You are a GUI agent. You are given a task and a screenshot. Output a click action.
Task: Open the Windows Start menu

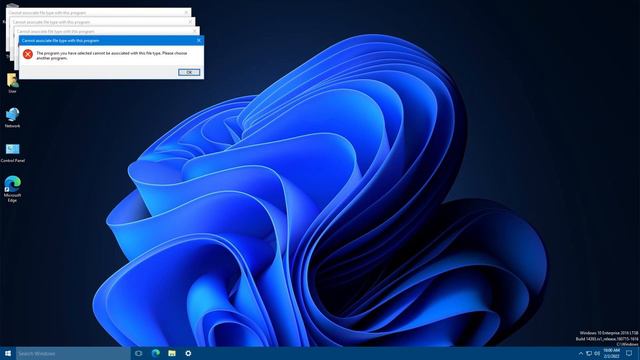coord(8,353)
